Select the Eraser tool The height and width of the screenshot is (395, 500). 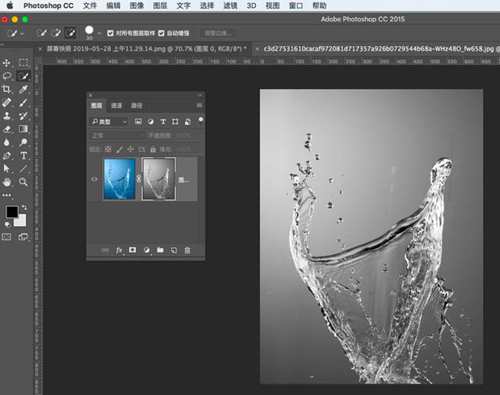point(6,129)
